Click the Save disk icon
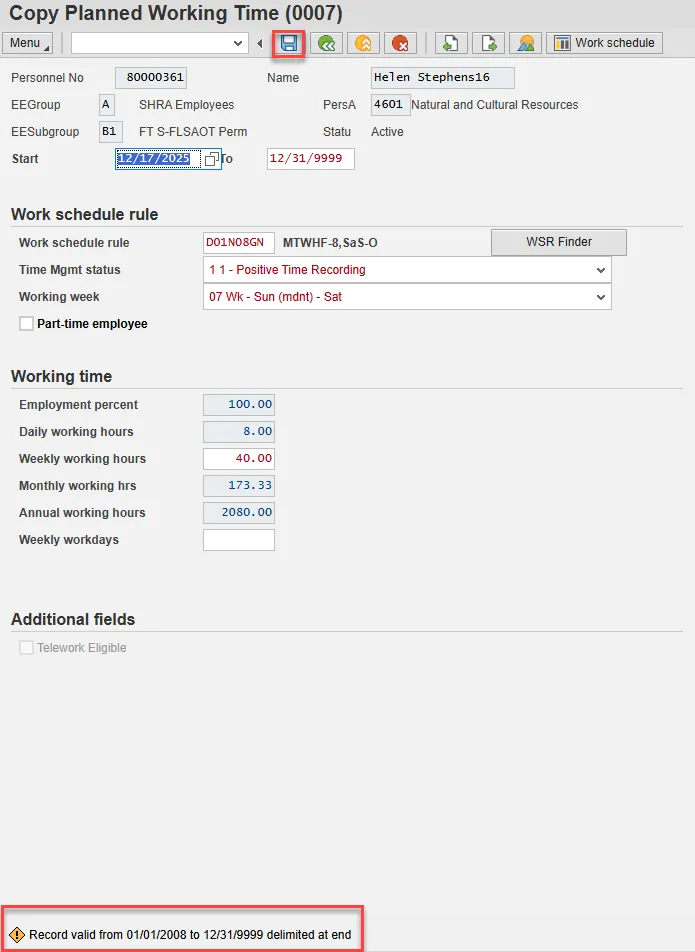695x952 pixels. tap(288, 43)
